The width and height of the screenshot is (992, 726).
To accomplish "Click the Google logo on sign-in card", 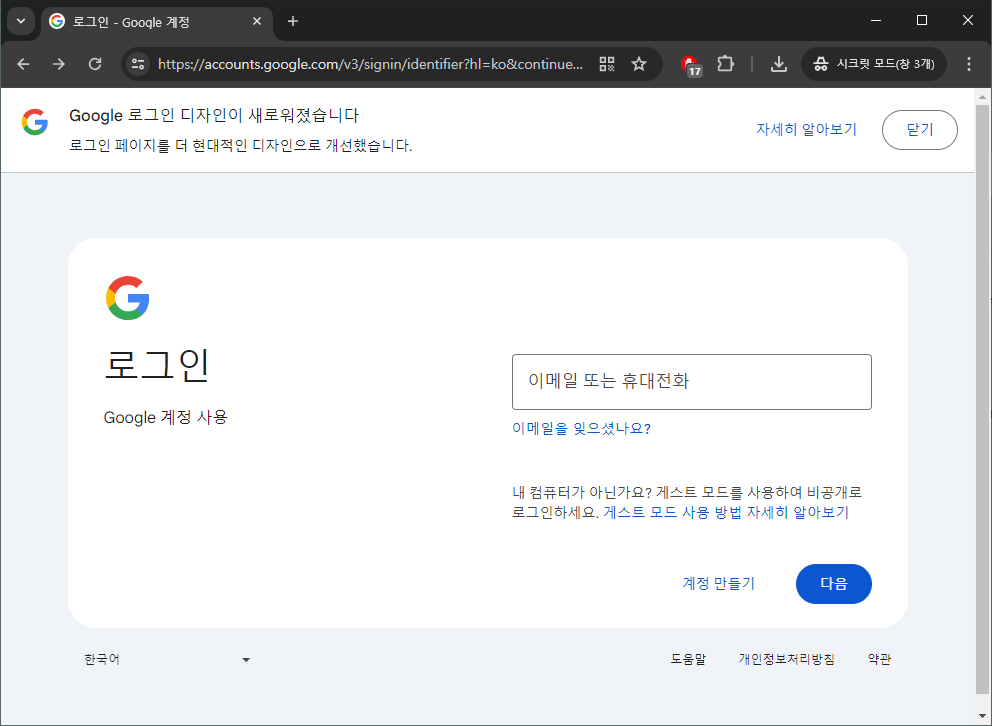I will coord(128,298).
